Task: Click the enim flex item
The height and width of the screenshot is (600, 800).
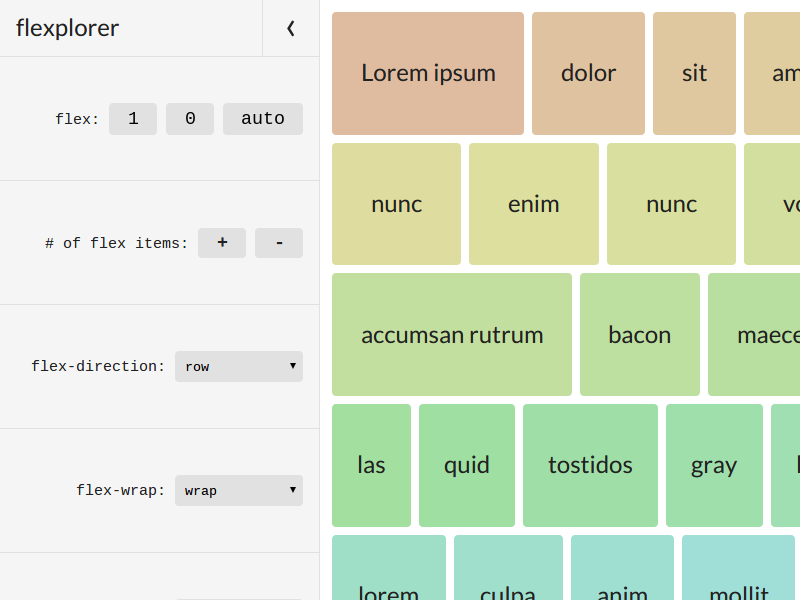Action: pos(533,204)
